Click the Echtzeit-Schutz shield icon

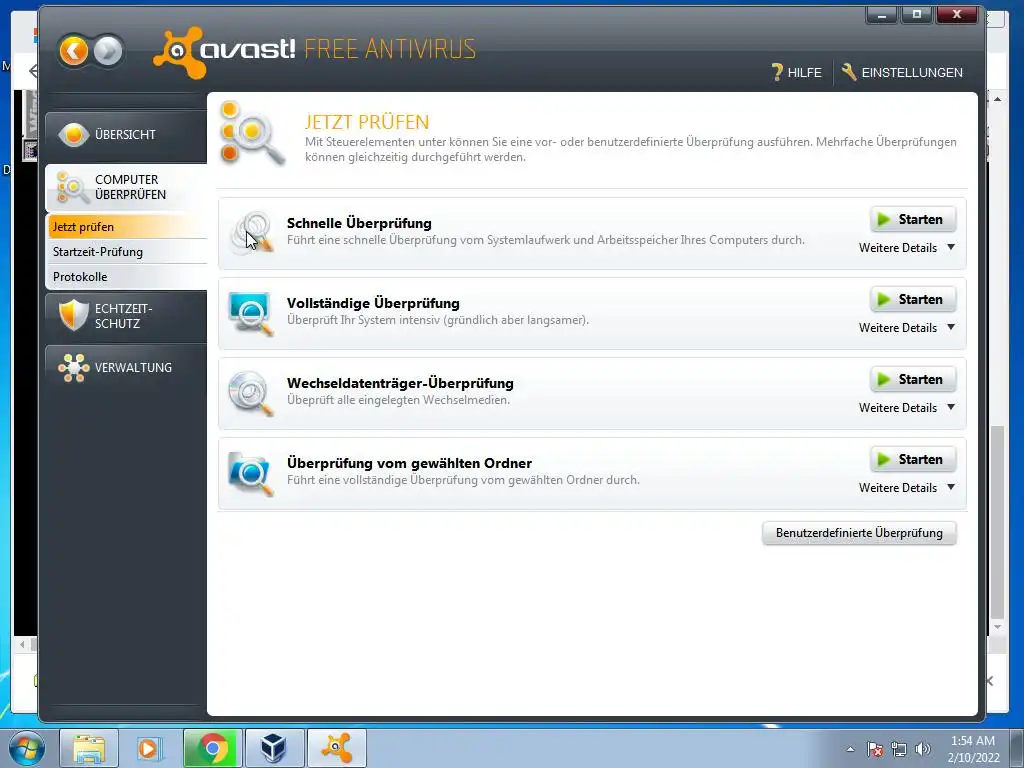tap(73, 315)
